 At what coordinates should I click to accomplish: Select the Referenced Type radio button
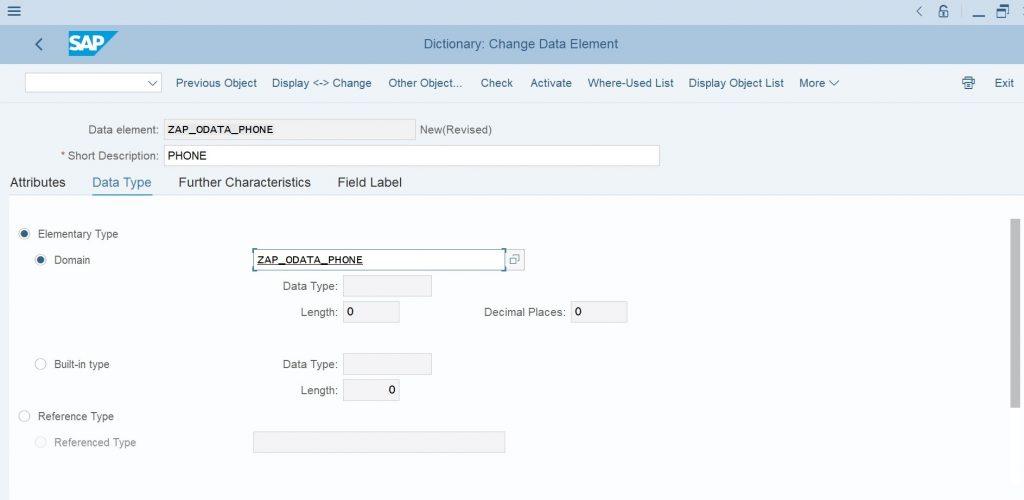40,443
